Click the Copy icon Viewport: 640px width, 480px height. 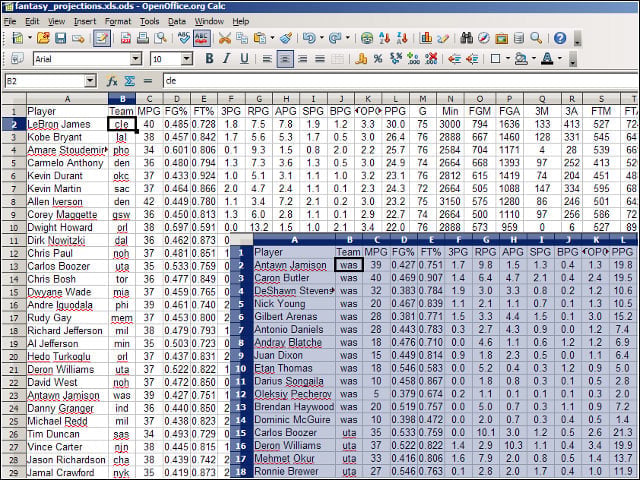click(242, 38)
